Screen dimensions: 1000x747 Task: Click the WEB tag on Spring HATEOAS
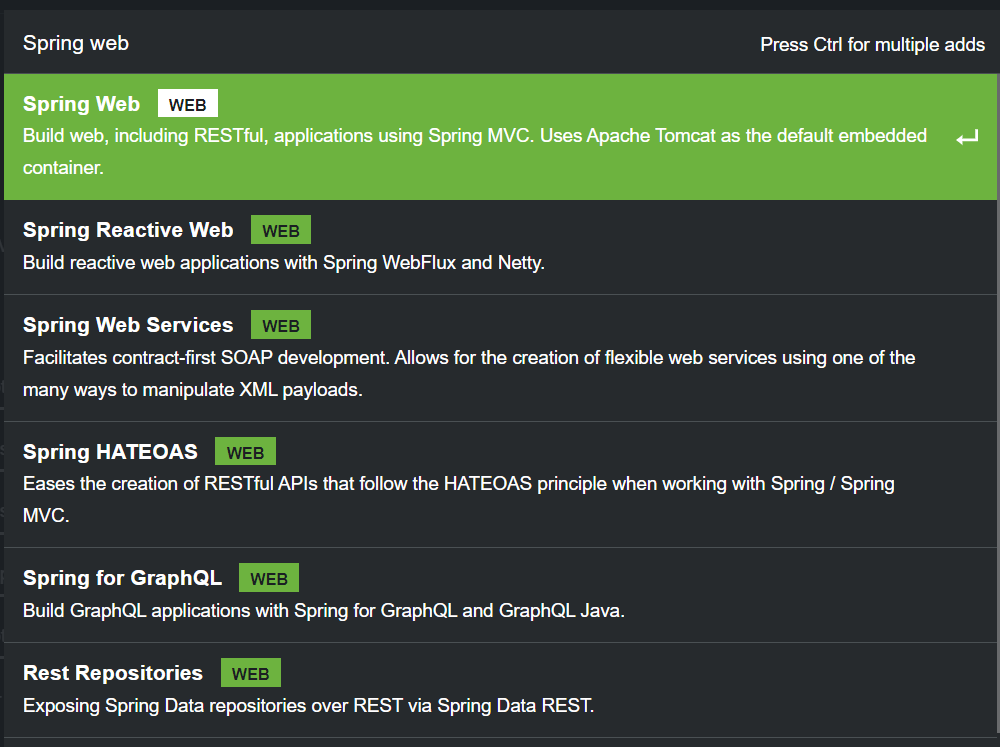click(x=245, y=452)
